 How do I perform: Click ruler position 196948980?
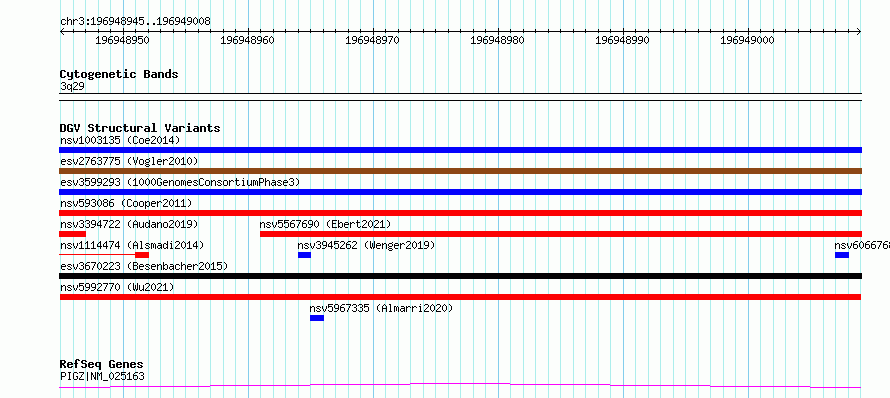pyautogui.click(x=498, y=40)
